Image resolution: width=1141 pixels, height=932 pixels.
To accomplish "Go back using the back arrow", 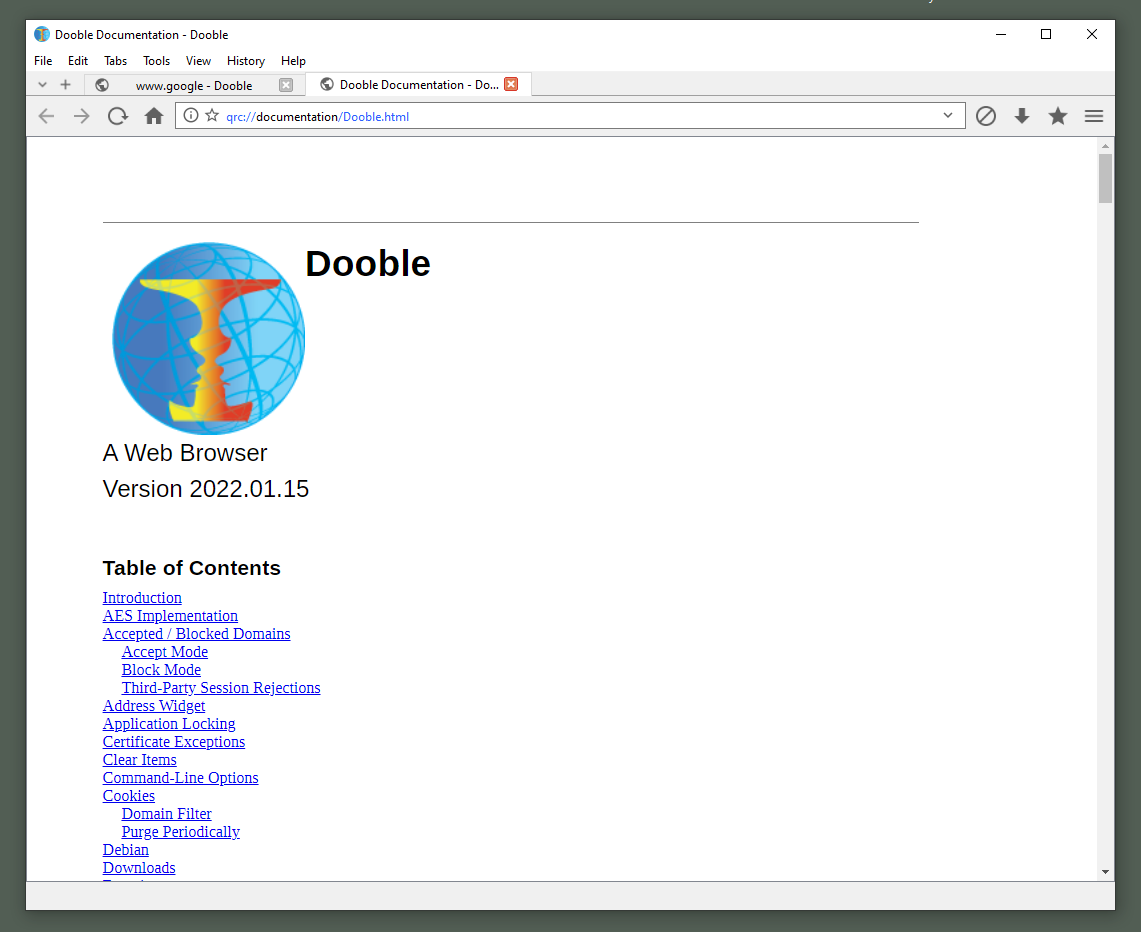I will [x=47, y=116].
